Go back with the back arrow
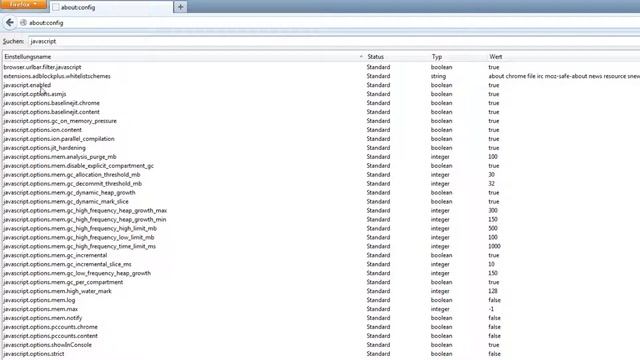 point(10,23)
